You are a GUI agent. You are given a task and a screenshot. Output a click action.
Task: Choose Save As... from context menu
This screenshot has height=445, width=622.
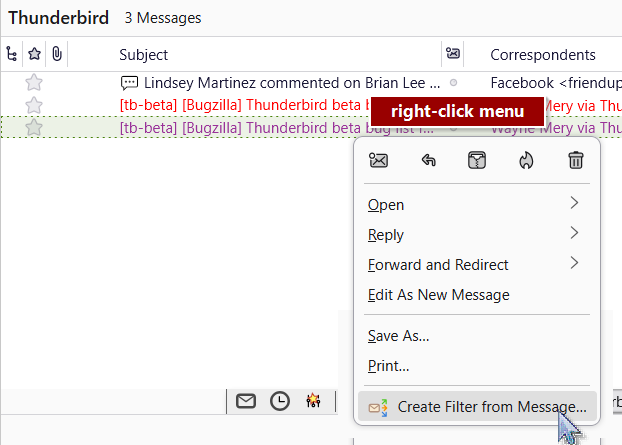click(x=477, y=336)
